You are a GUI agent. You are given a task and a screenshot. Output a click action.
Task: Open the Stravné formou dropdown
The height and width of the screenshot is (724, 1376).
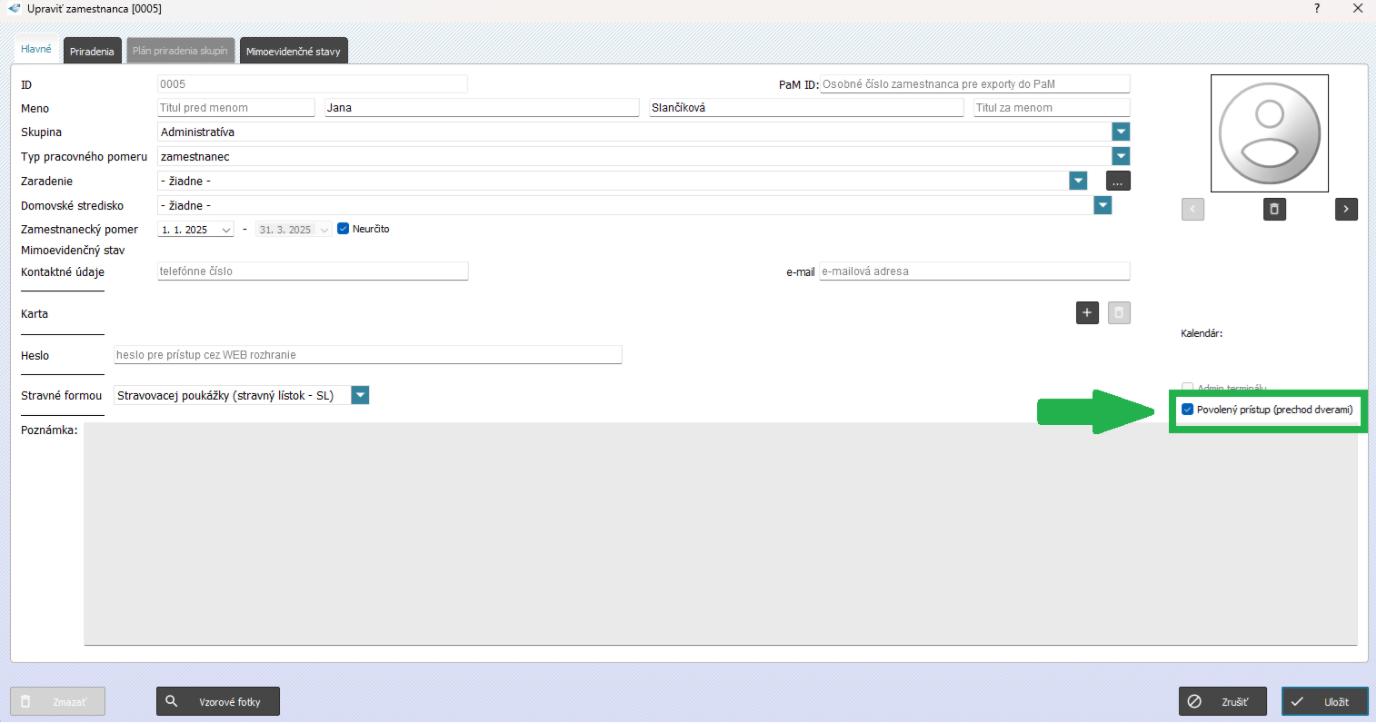tap(361, 395)
